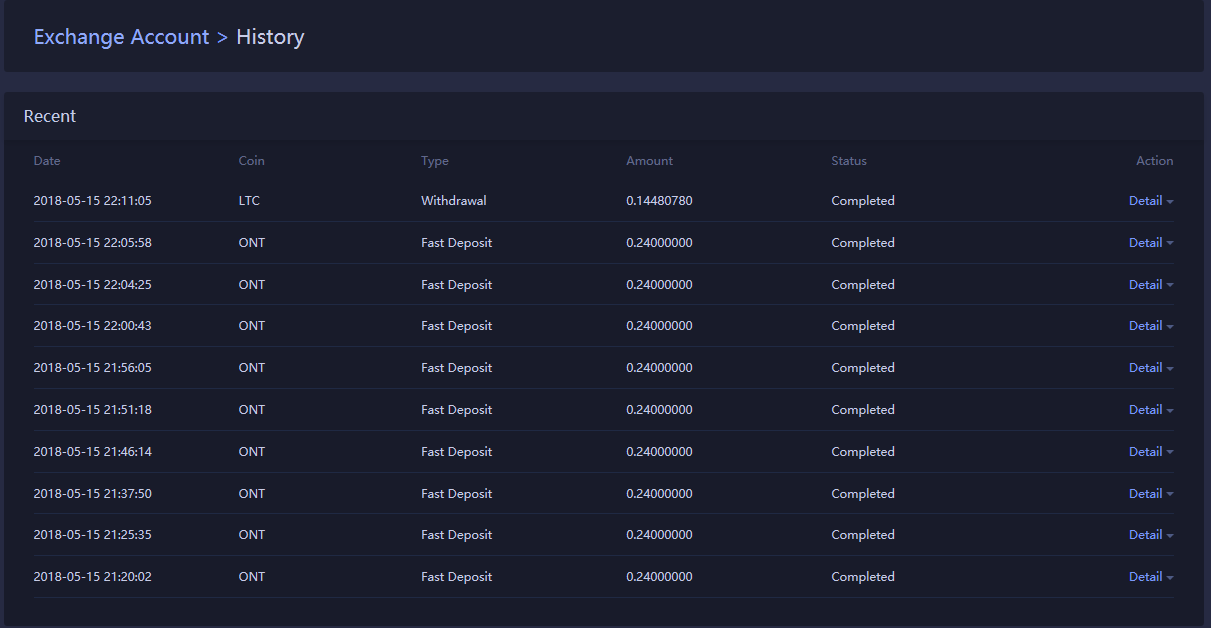Click Detail on the 21:25:35 row
This screenshot has width=1211, height=628.
click(1149, 535)
